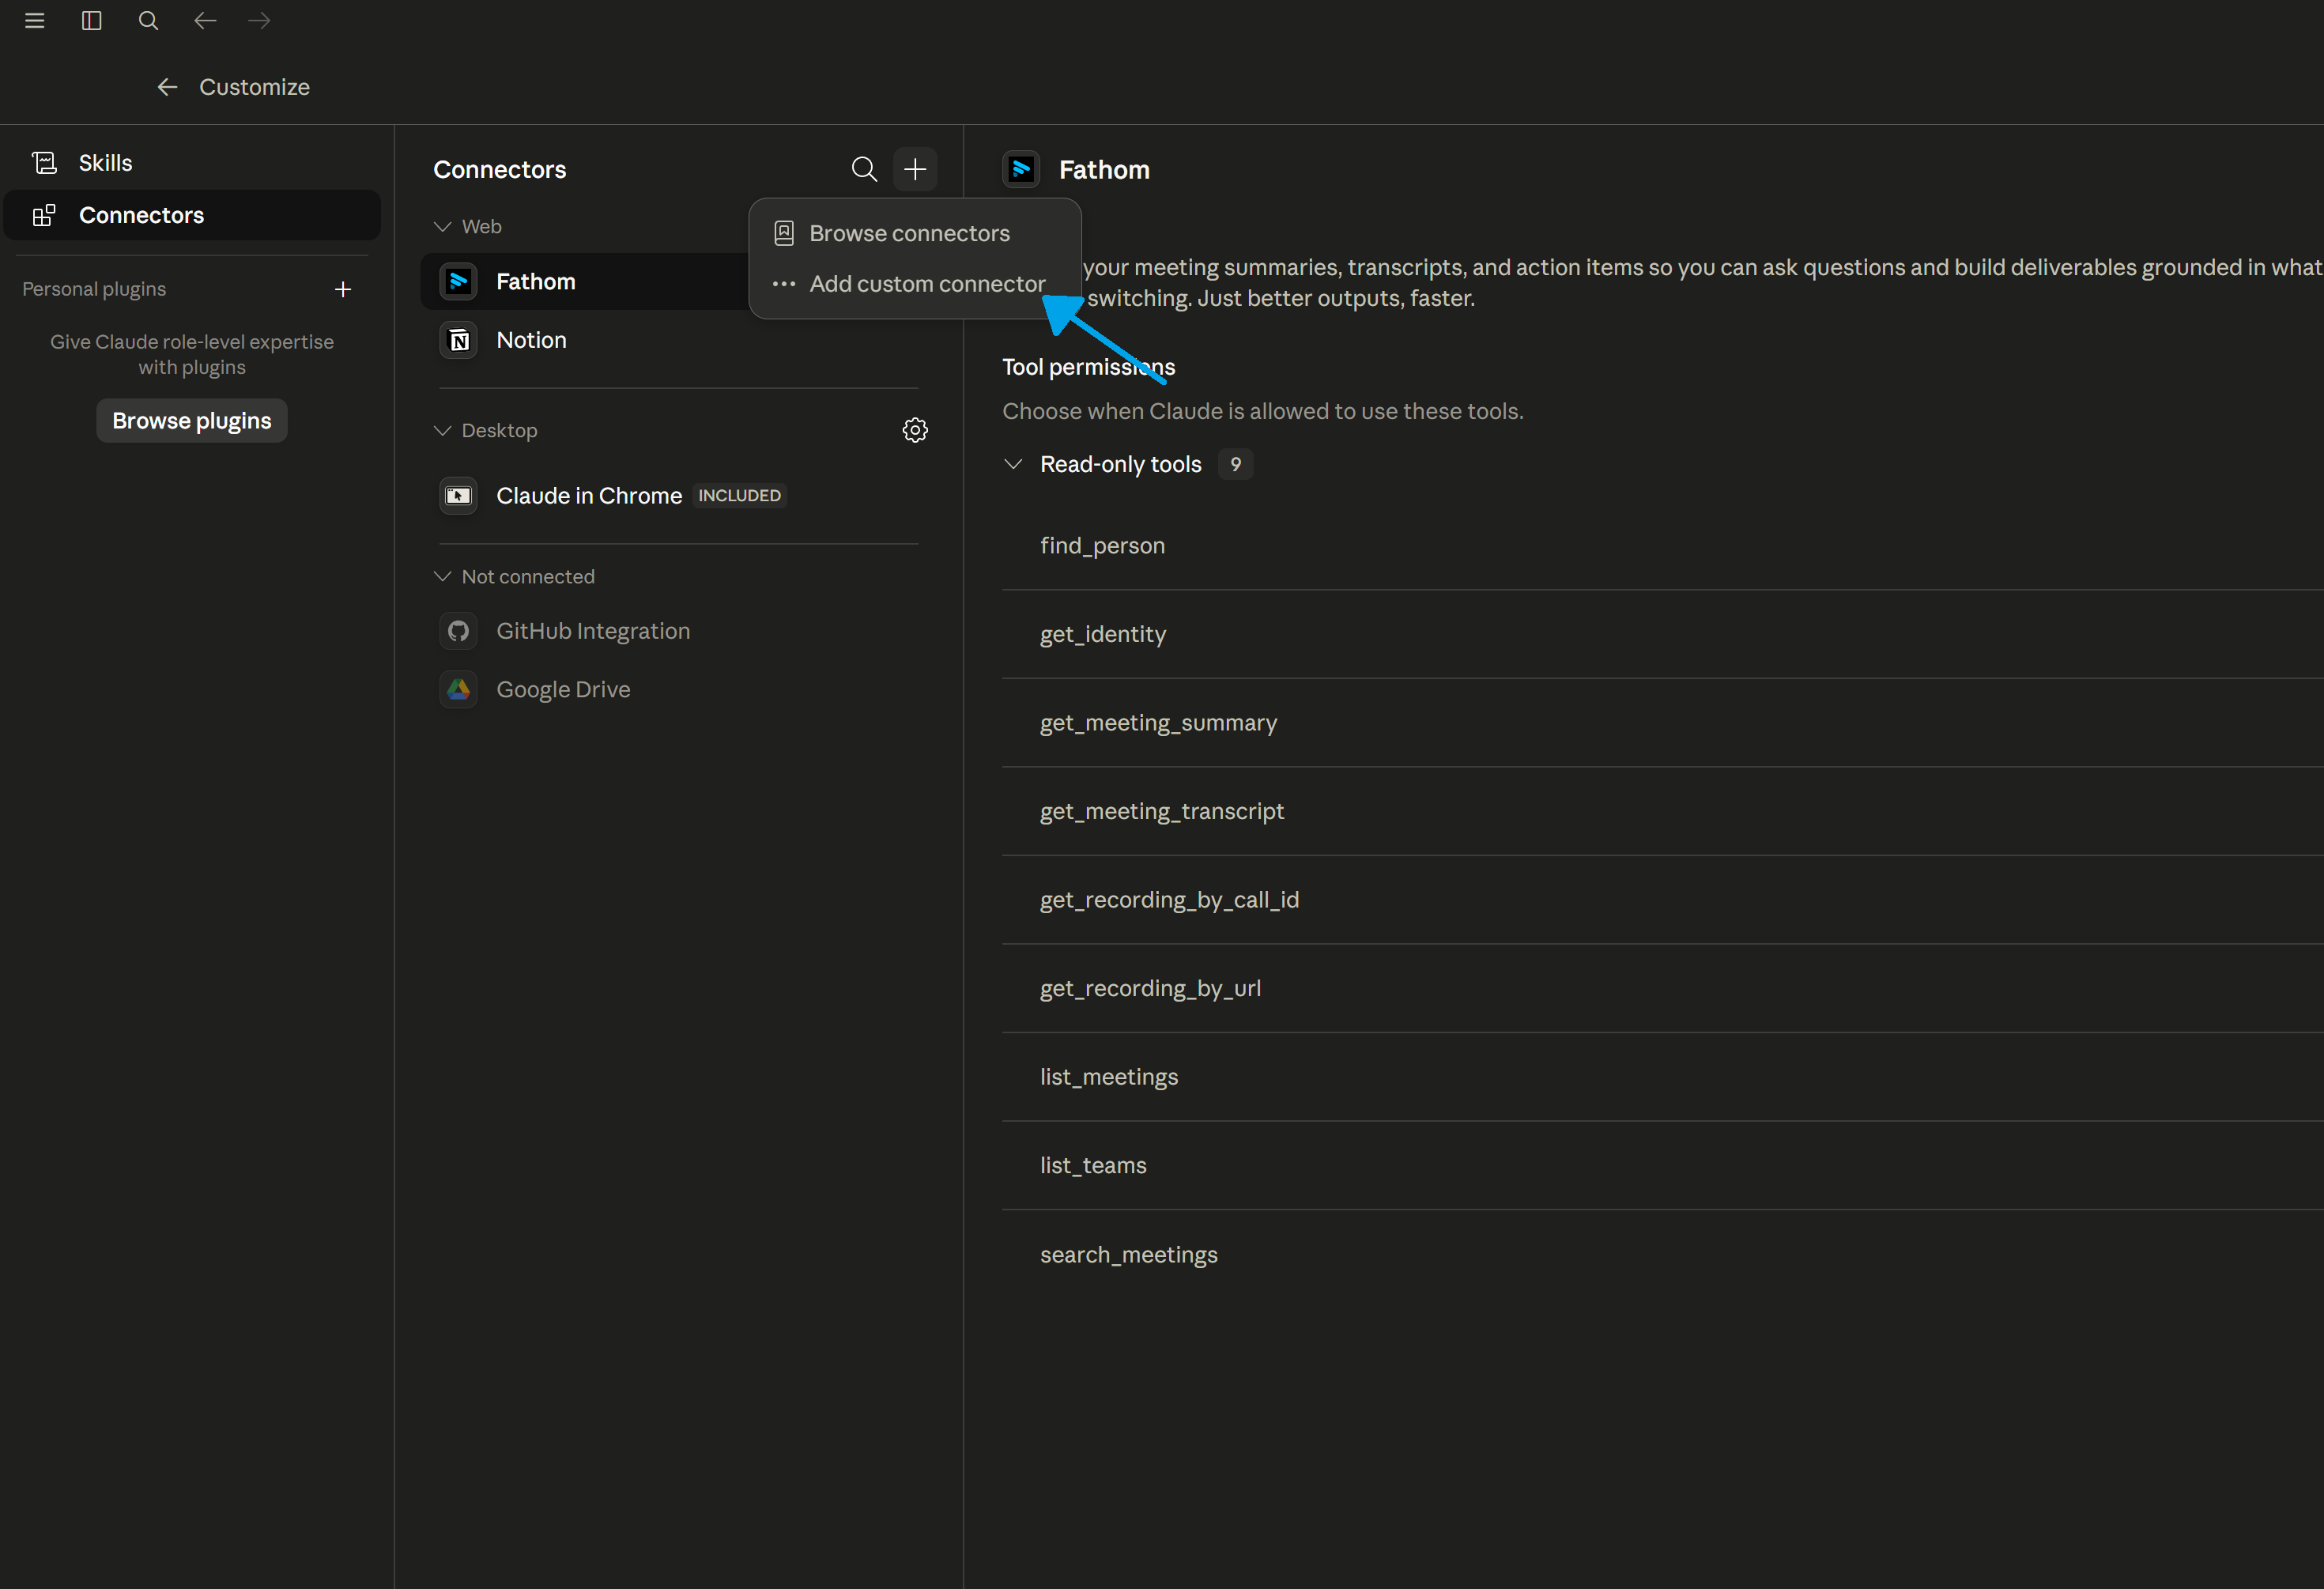Go back with the top left arrow
Screen dimensions: 2324x1589
pyautogui.click(x=205, y=21)
